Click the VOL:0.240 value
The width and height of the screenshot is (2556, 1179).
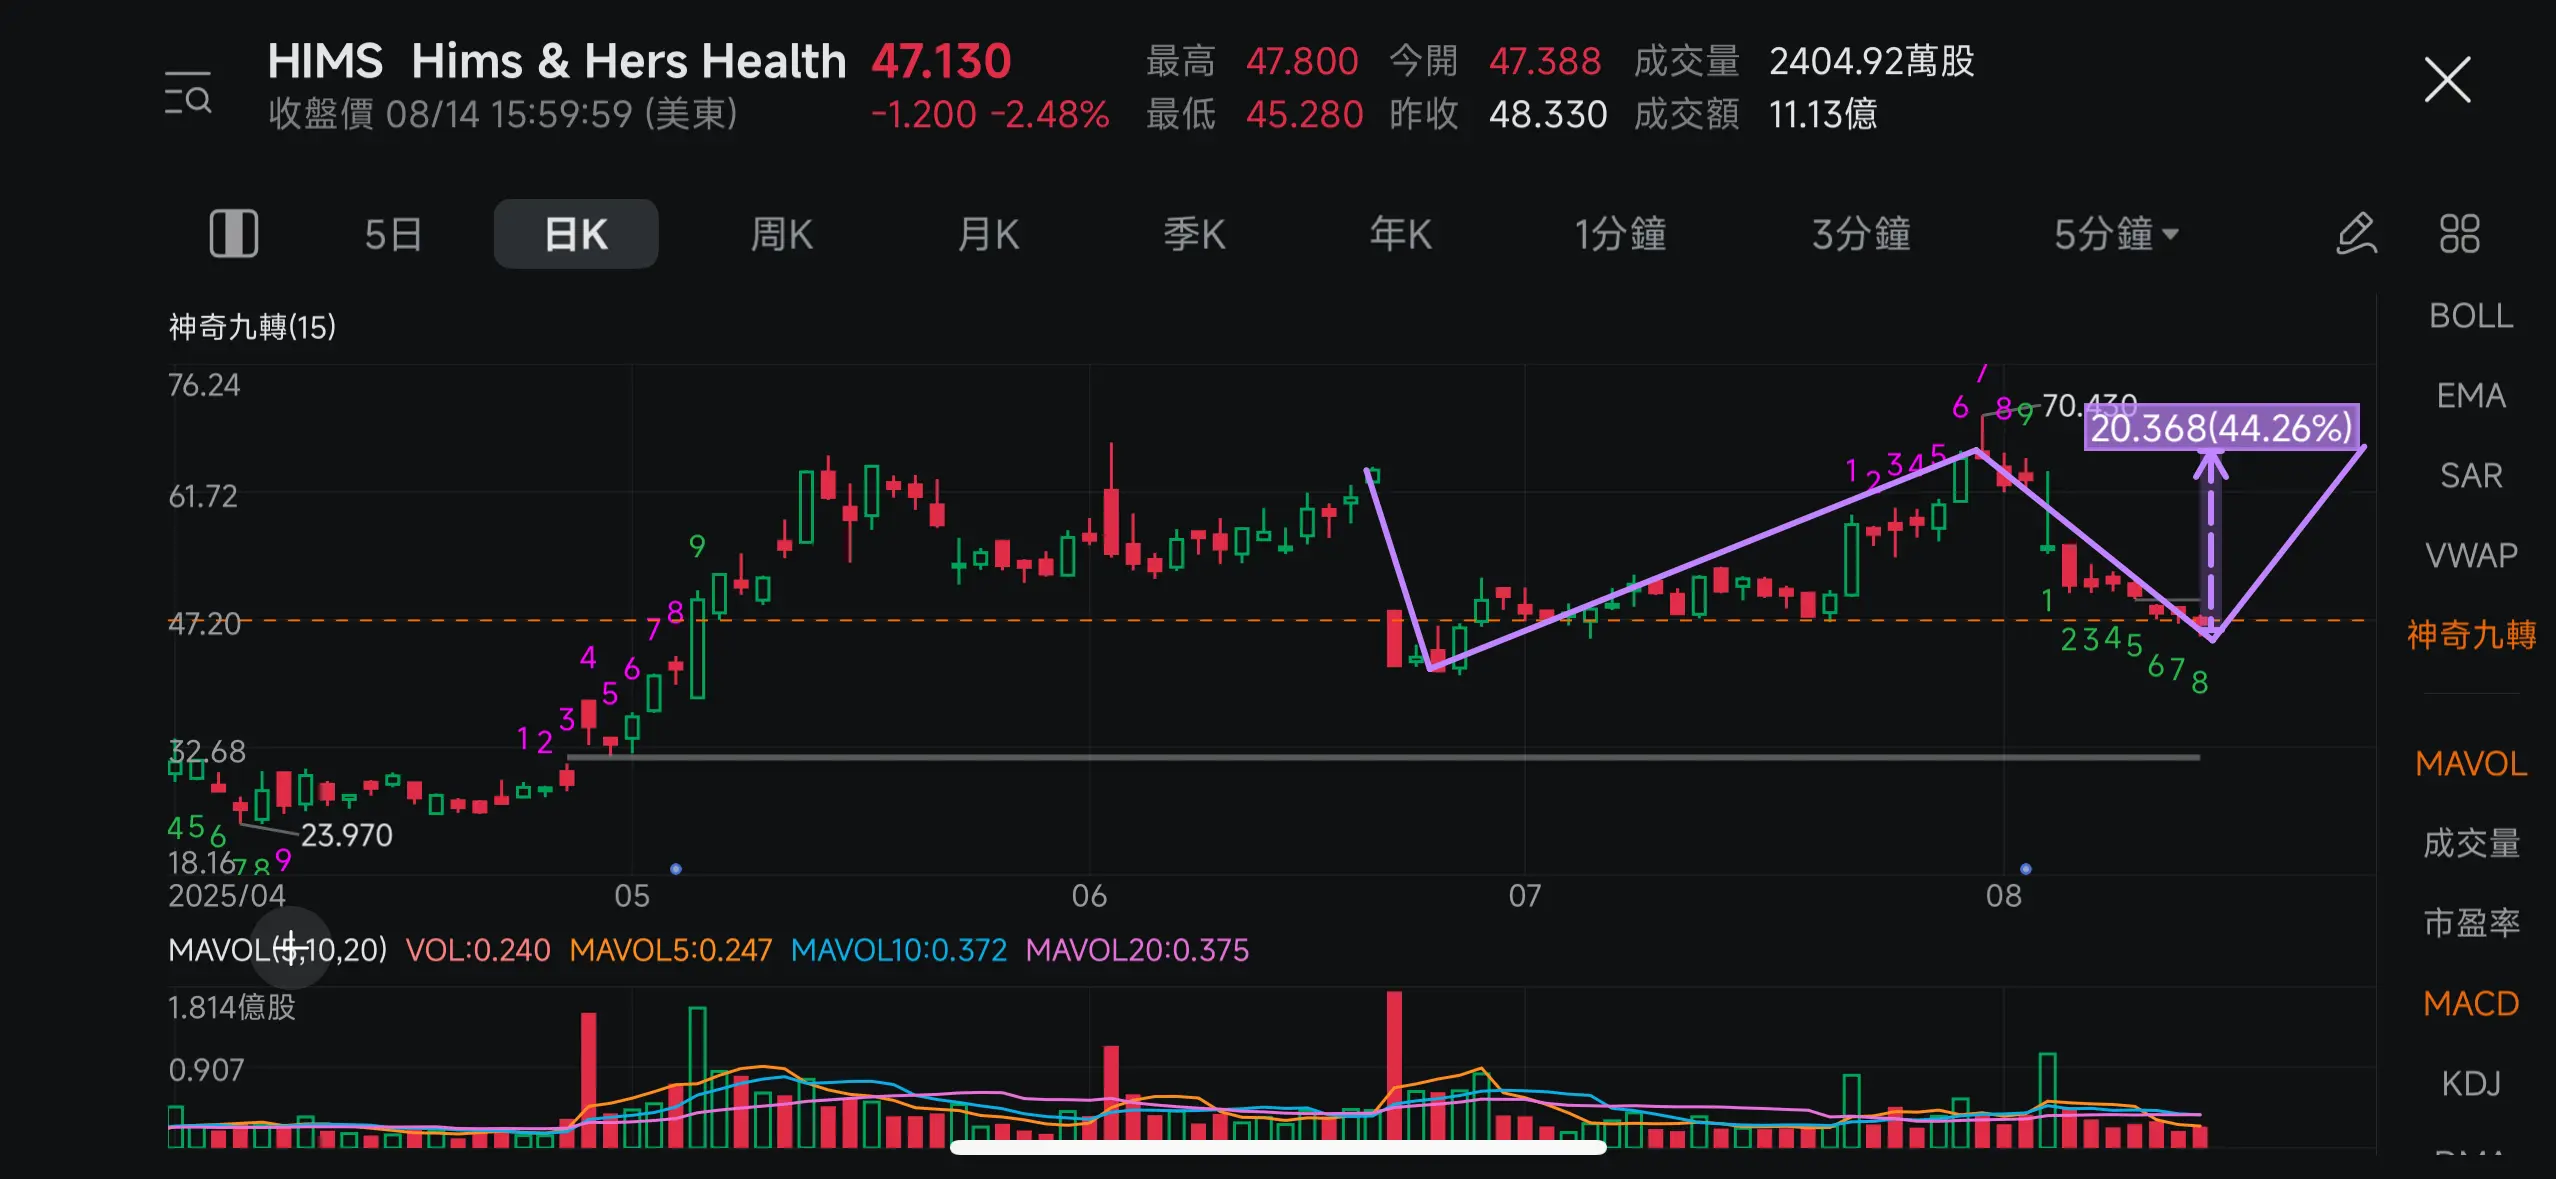(x=477, y=949)
